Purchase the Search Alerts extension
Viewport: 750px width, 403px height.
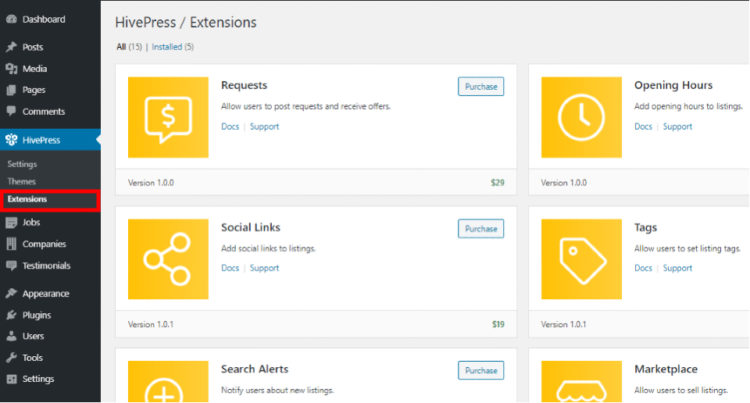click(481, 371)
